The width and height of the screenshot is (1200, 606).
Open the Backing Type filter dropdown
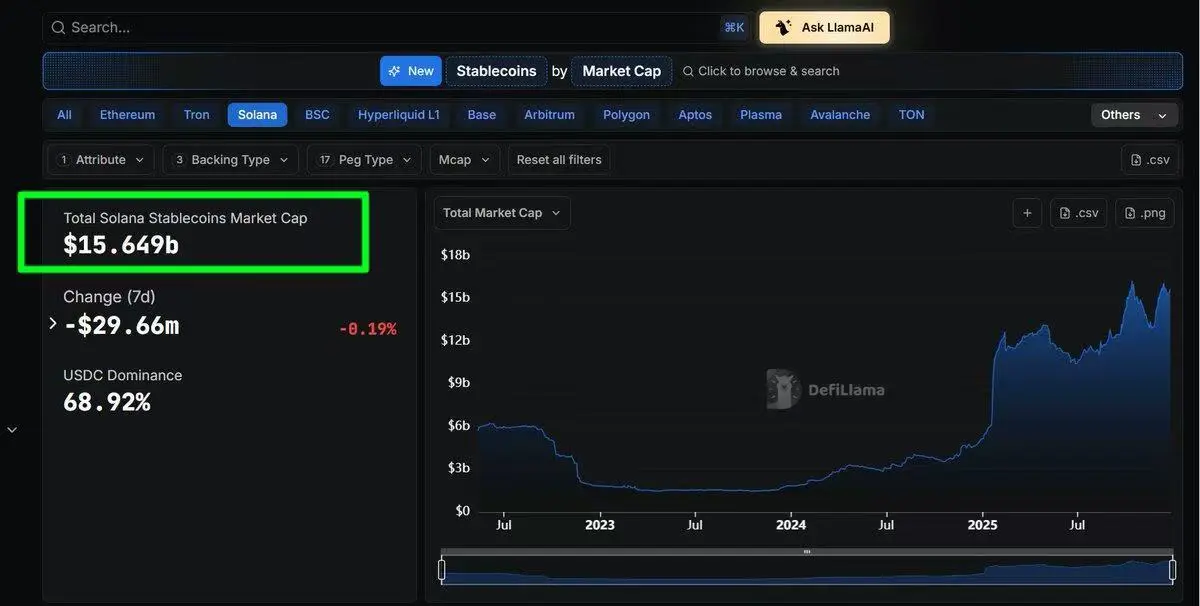click(x=231, y=160)
